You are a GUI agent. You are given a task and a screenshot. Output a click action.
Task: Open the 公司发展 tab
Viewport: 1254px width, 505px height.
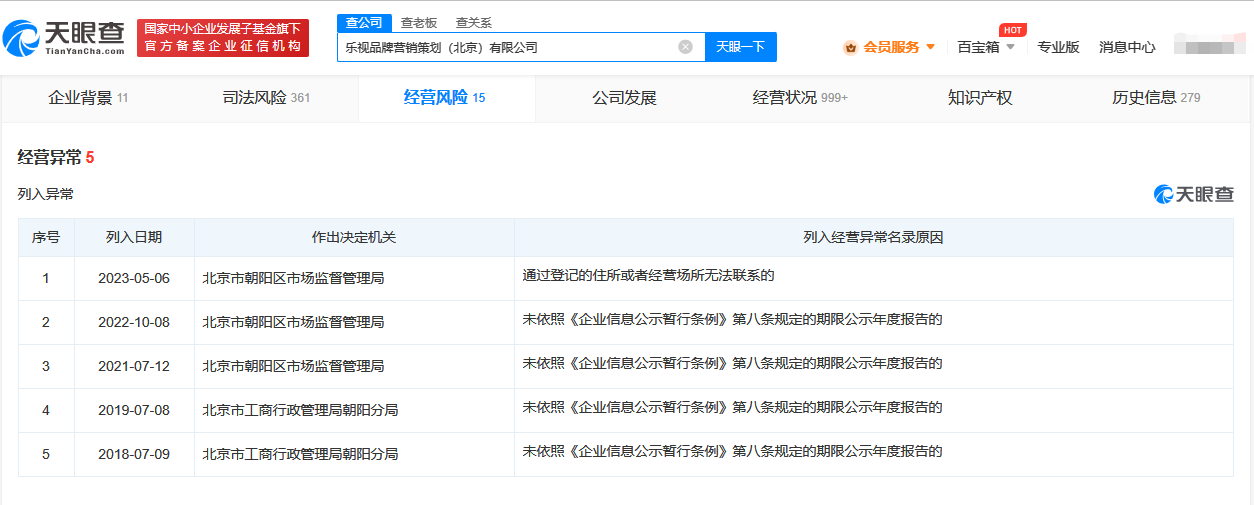tap(624, 98)
